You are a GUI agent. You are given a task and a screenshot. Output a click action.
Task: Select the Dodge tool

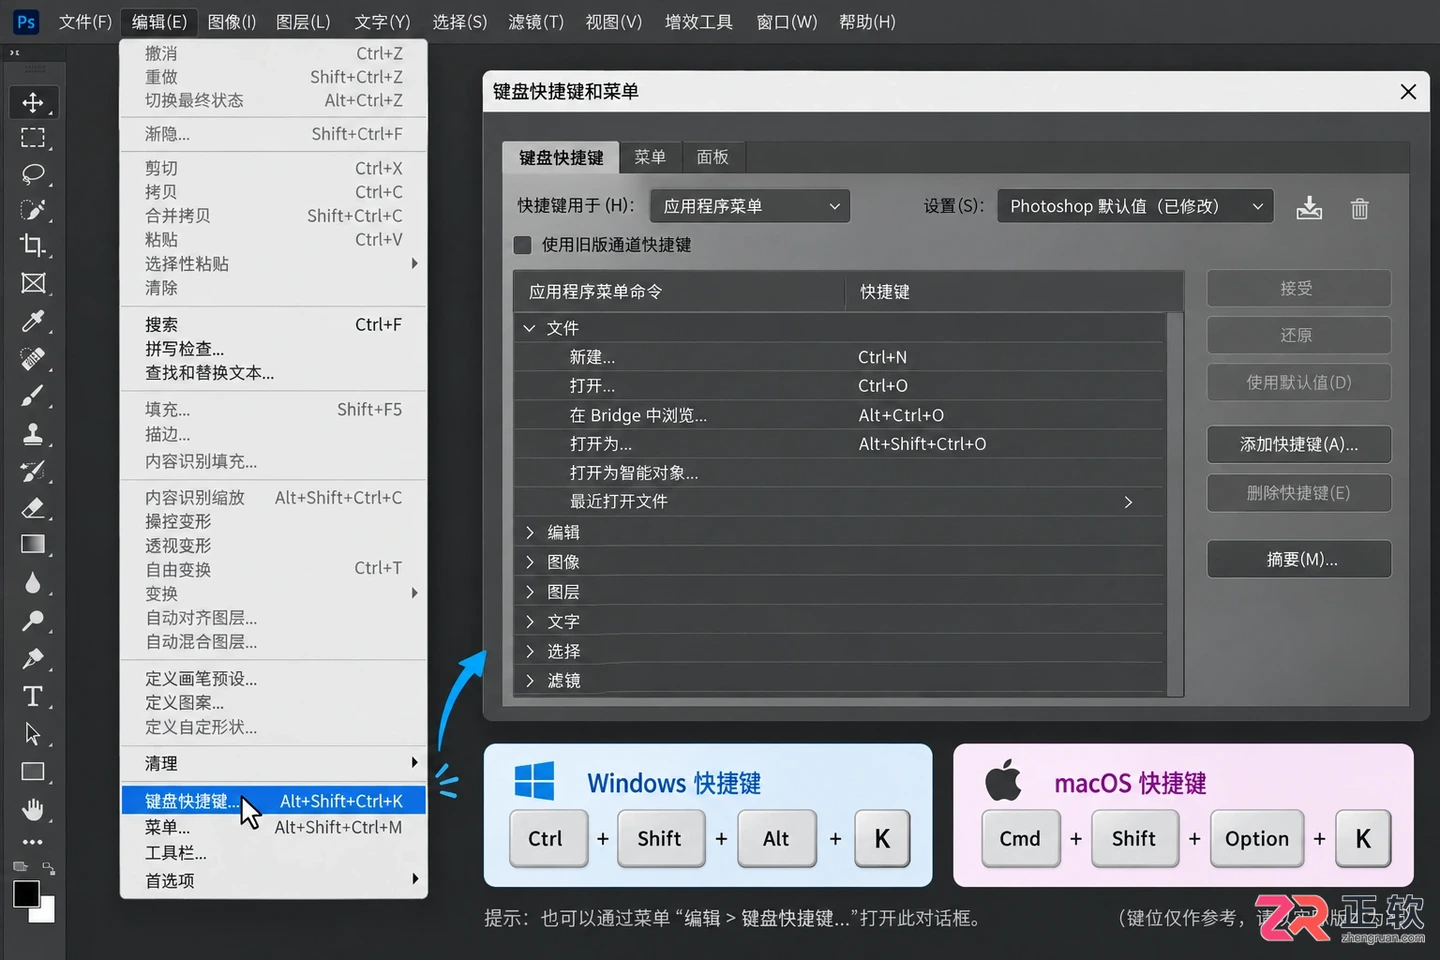(33, 621)
